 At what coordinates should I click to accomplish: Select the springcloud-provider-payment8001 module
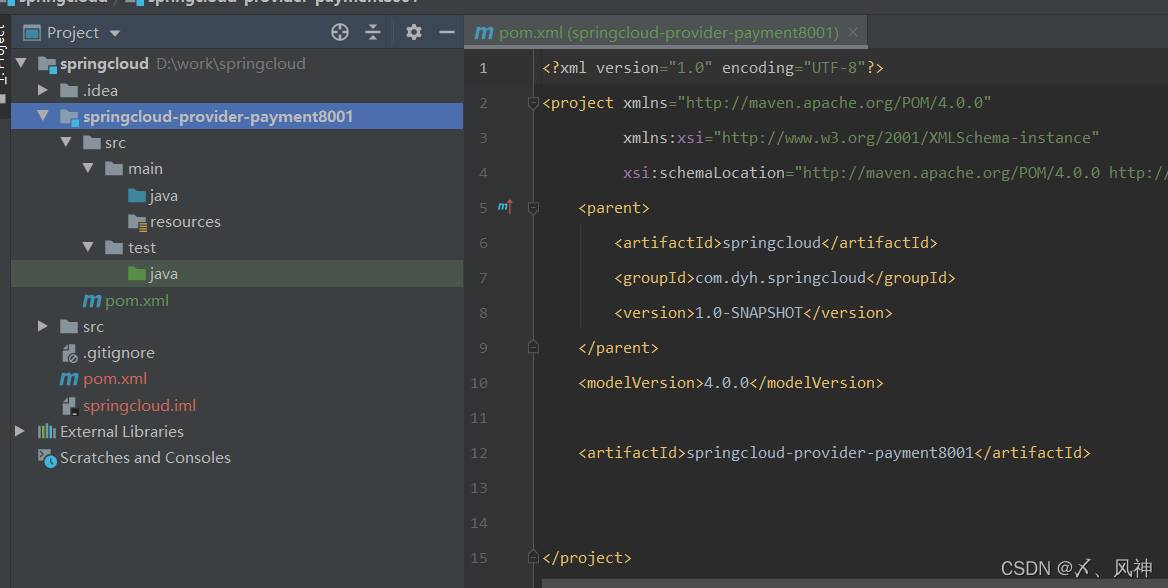point(237,116)
